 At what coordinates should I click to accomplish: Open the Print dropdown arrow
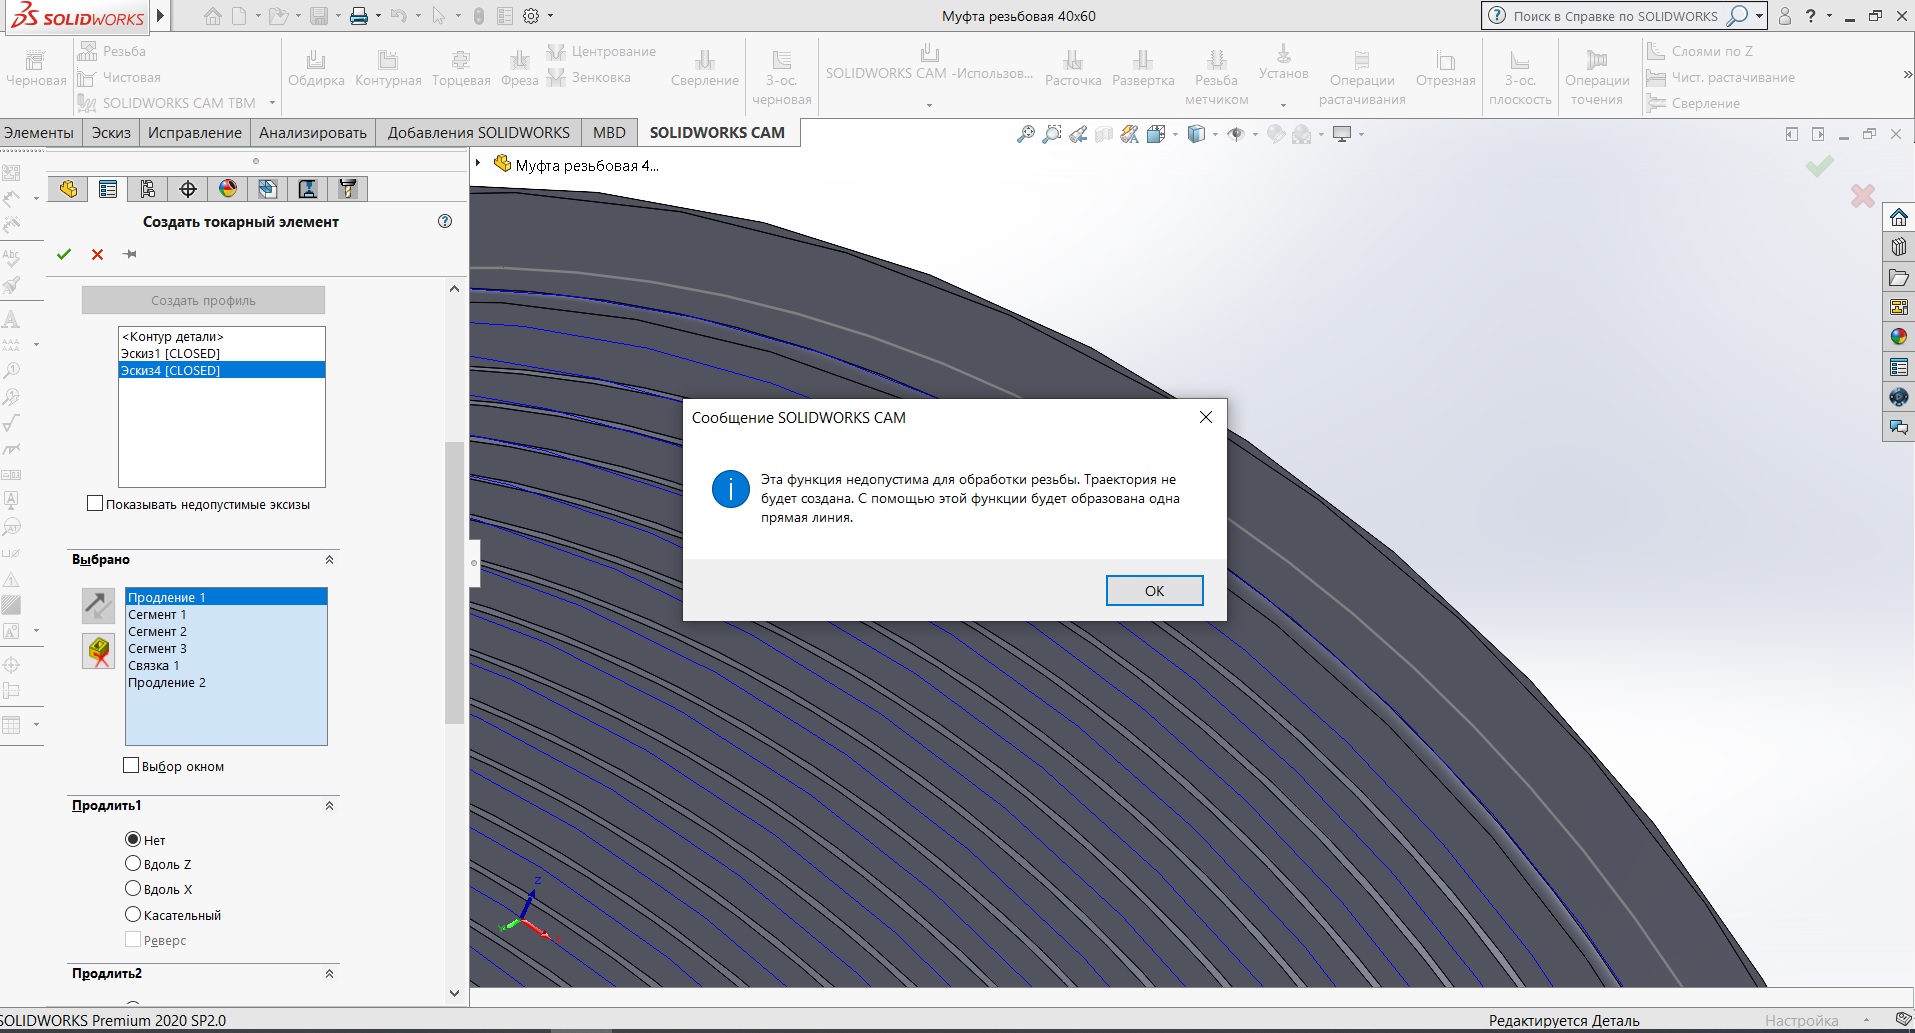pyautogui.click(x=378, y=16)
